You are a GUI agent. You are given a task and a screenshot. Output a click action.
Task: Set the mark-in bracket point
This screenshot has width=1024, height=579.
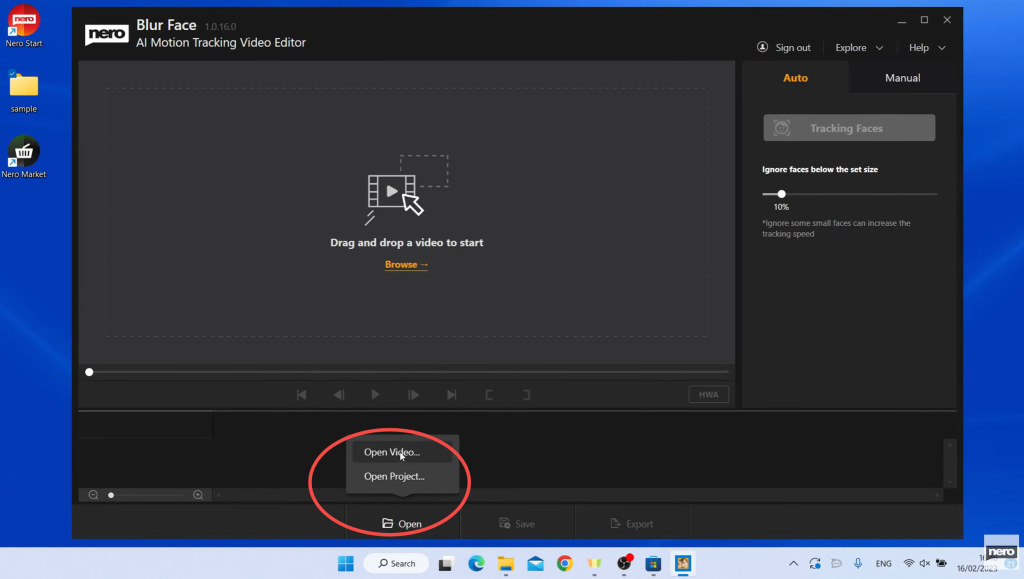point(489,395)
